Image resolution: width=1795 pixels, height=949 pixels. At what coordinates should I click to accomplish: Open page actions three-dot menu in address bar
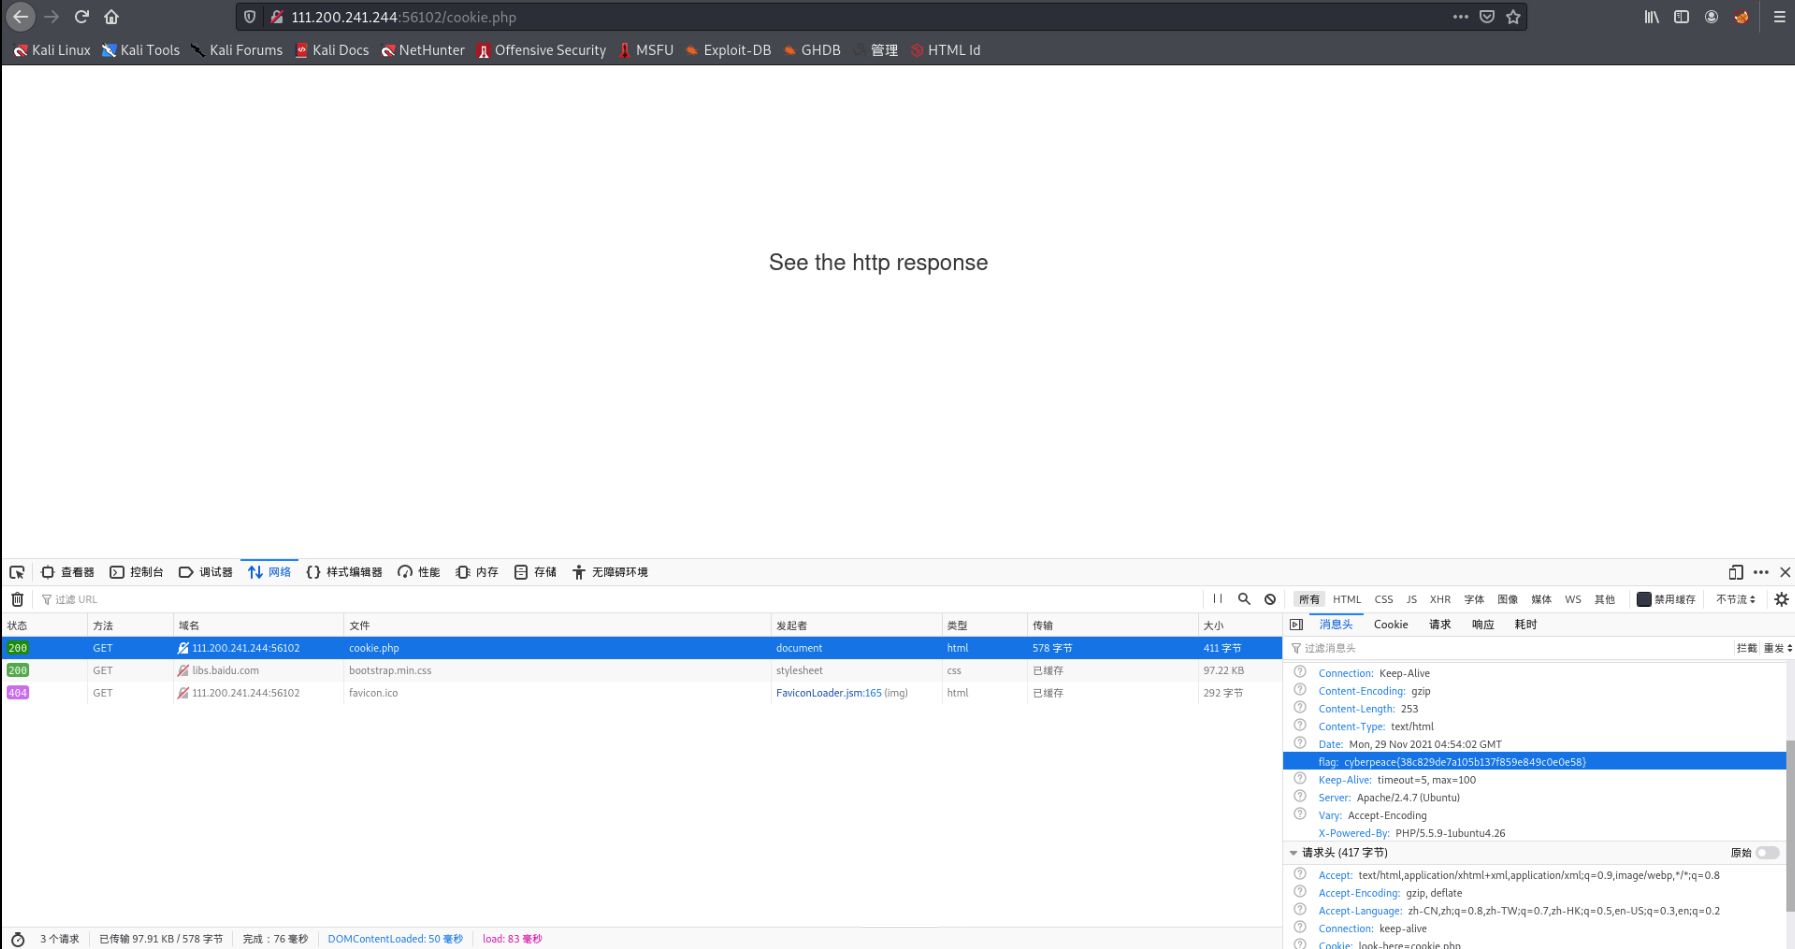tap(1460, 17)
